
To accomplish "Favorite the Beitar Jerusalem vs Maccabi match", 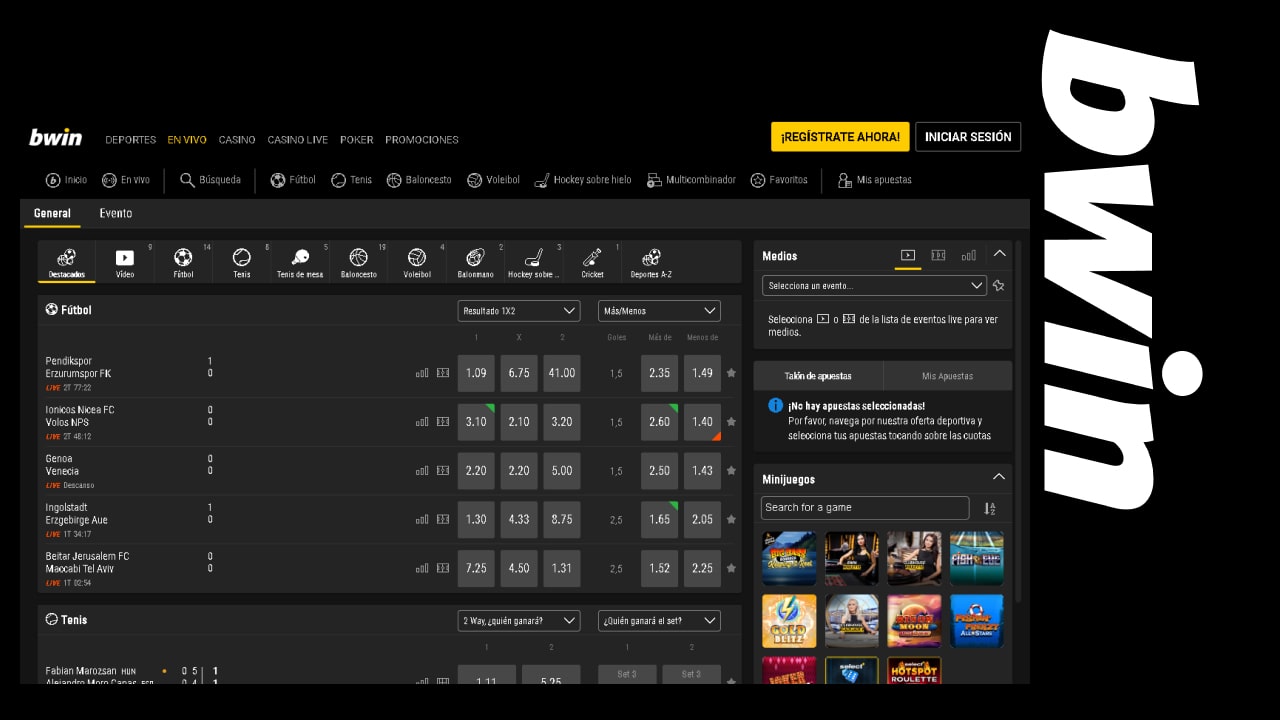I will tap(731, 569).
